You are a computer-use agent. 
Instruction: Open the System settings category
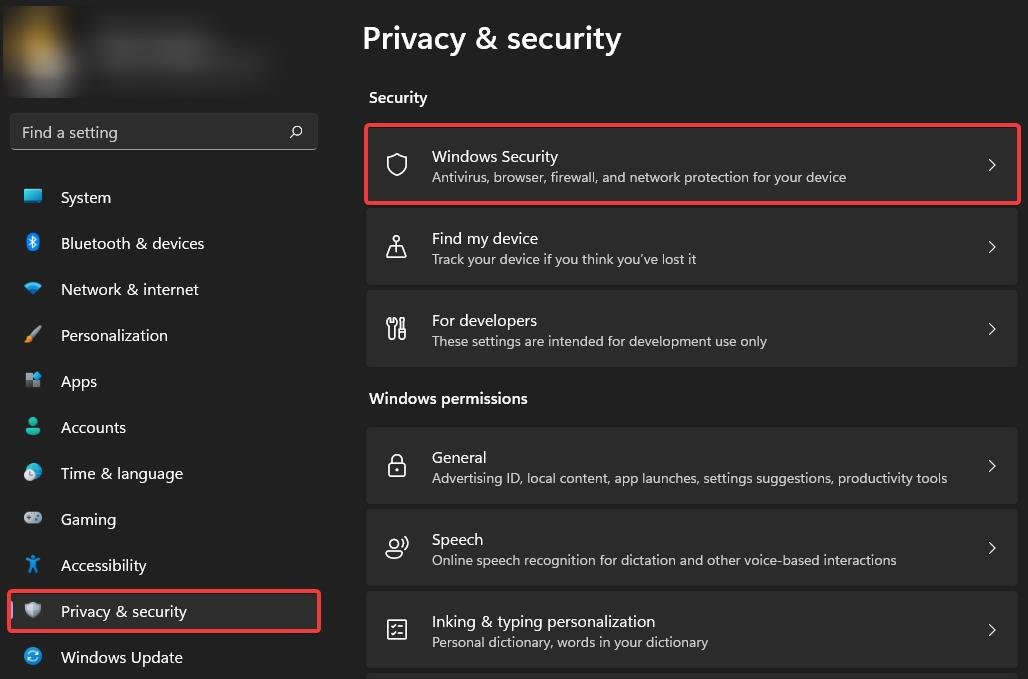click(164, 197)
